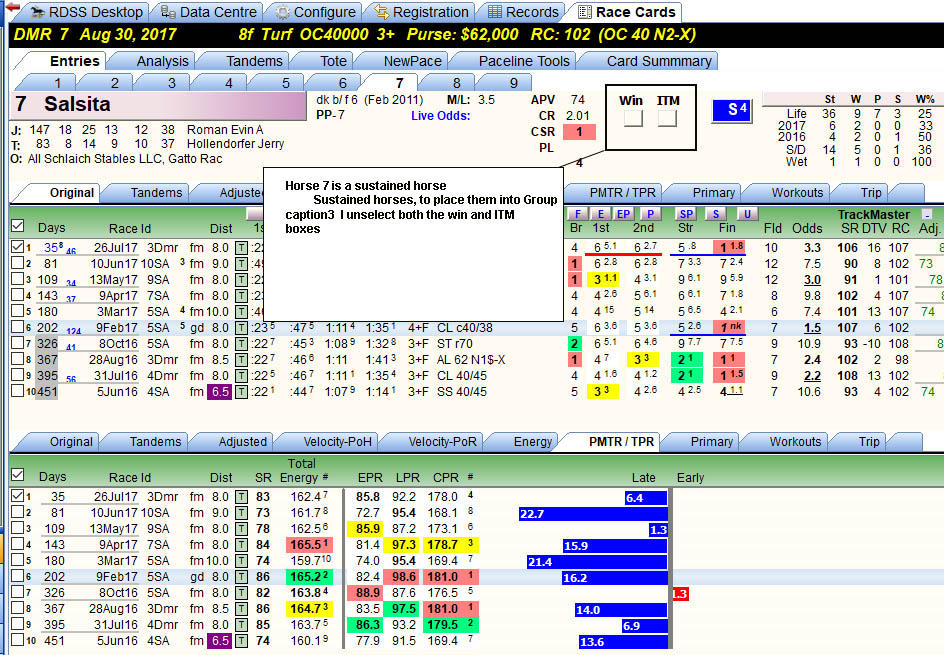Click the race class CL c40/38 cell
944x655 pixels.
[464, 328]
